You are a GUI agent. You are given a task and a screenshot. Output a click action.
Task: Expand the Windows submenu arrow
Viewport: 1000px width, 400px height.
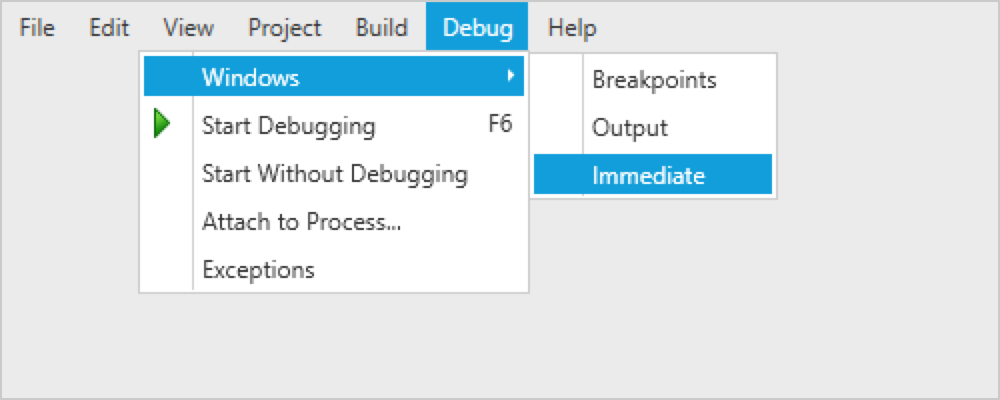pyautogui.click(x=511, y=76)
